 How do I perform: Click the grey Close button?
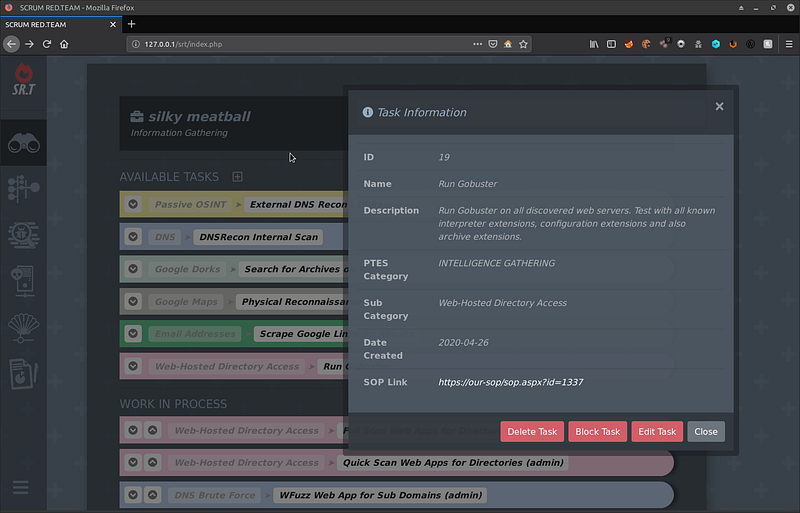(x=706, y=432)
